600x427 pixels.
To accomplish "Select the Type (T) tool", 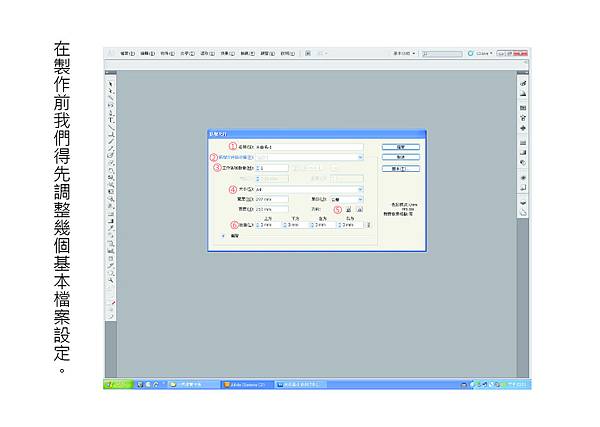I will [111, 120].
